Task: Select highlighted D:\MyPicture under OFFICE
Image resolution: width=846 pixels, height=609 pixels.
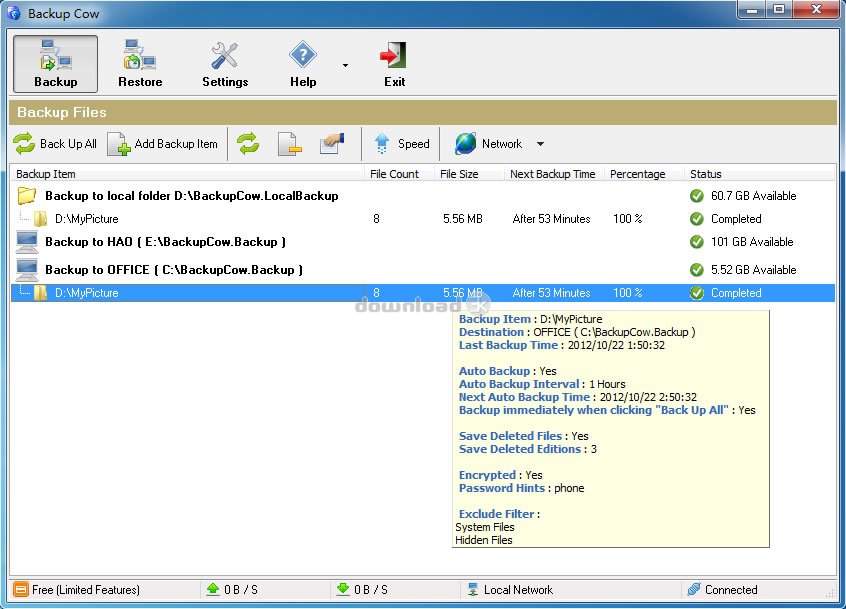Action: click(x=423, y=293)
